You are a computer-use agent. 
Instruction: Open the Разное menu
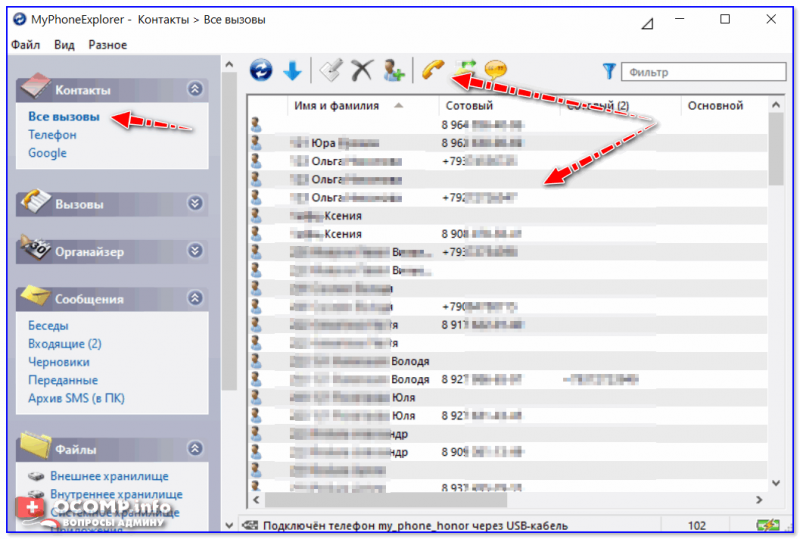[x=108, y=45]
